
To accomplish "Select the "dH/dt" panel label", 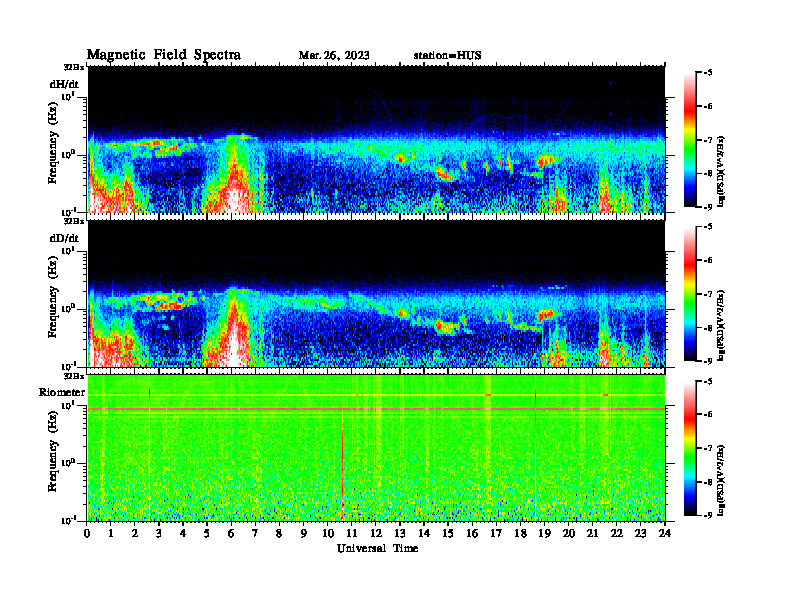I will [64, 84].
